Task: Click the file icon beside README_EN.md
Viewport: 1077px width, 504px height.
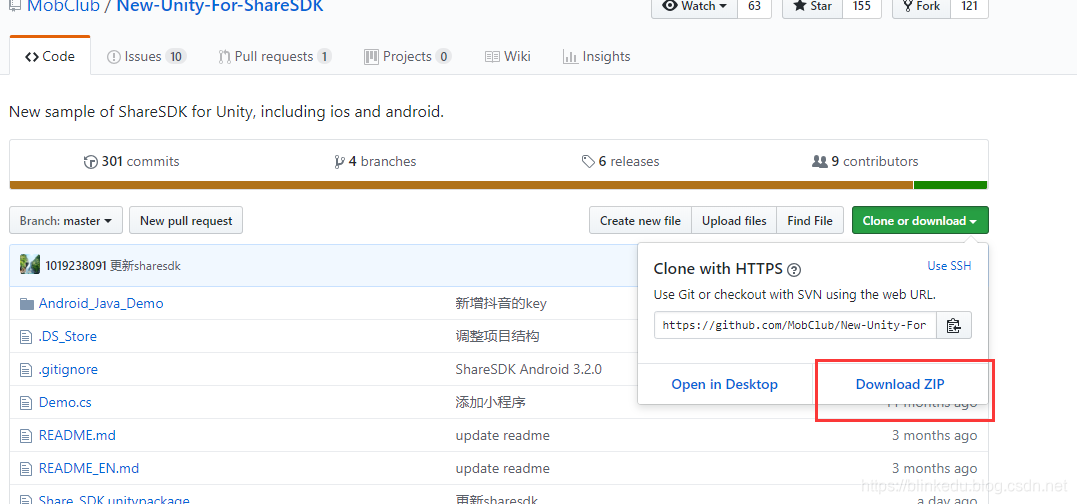Action: point(26,468)
